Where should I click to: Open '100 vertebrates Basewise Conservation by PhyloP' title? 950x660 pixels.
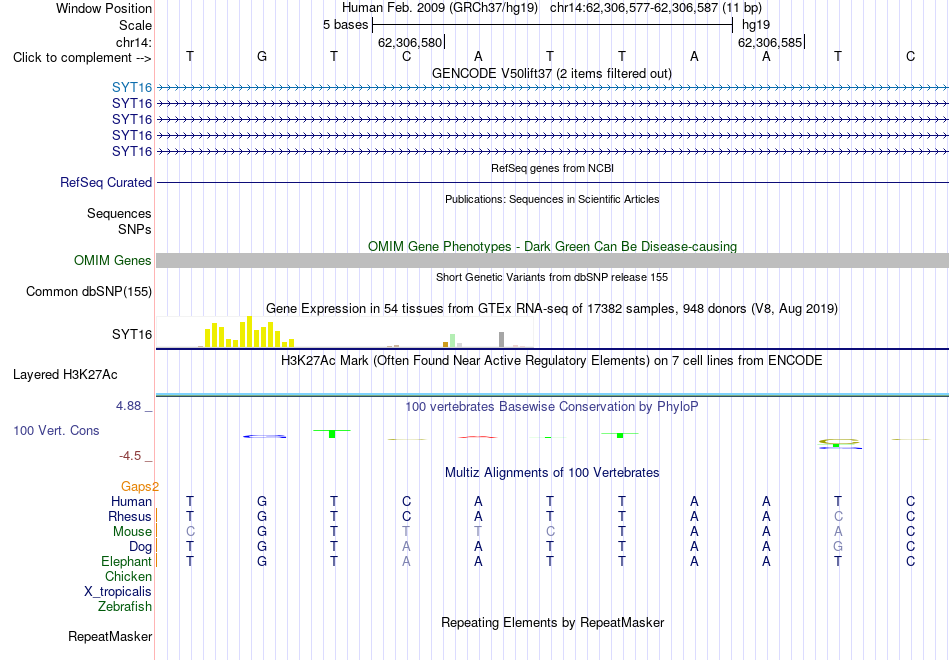coord(552,407)
